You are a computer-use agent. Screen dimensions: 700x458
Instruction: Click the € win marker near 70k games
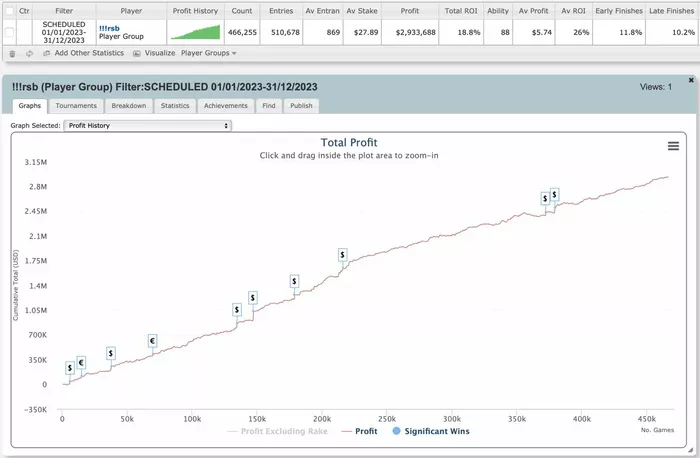click(152, 341)
